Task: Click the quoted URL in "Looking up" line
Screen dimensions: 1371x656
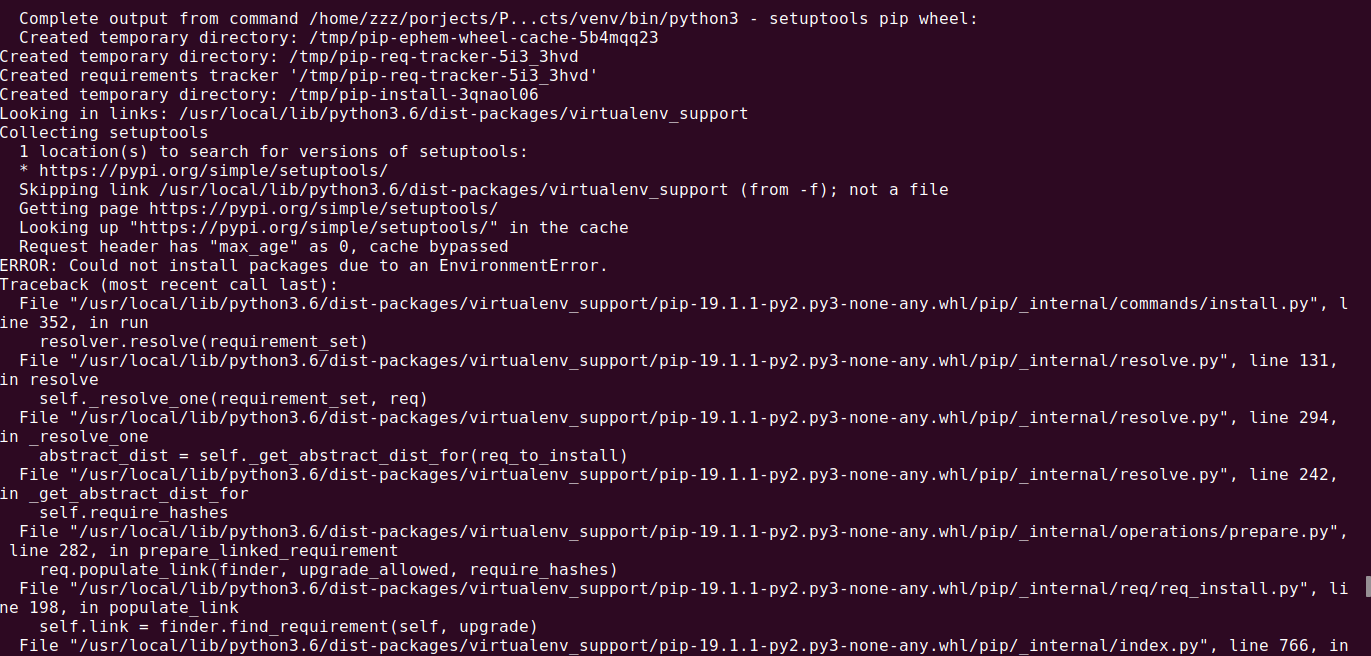Action: [x=333, y=228]
